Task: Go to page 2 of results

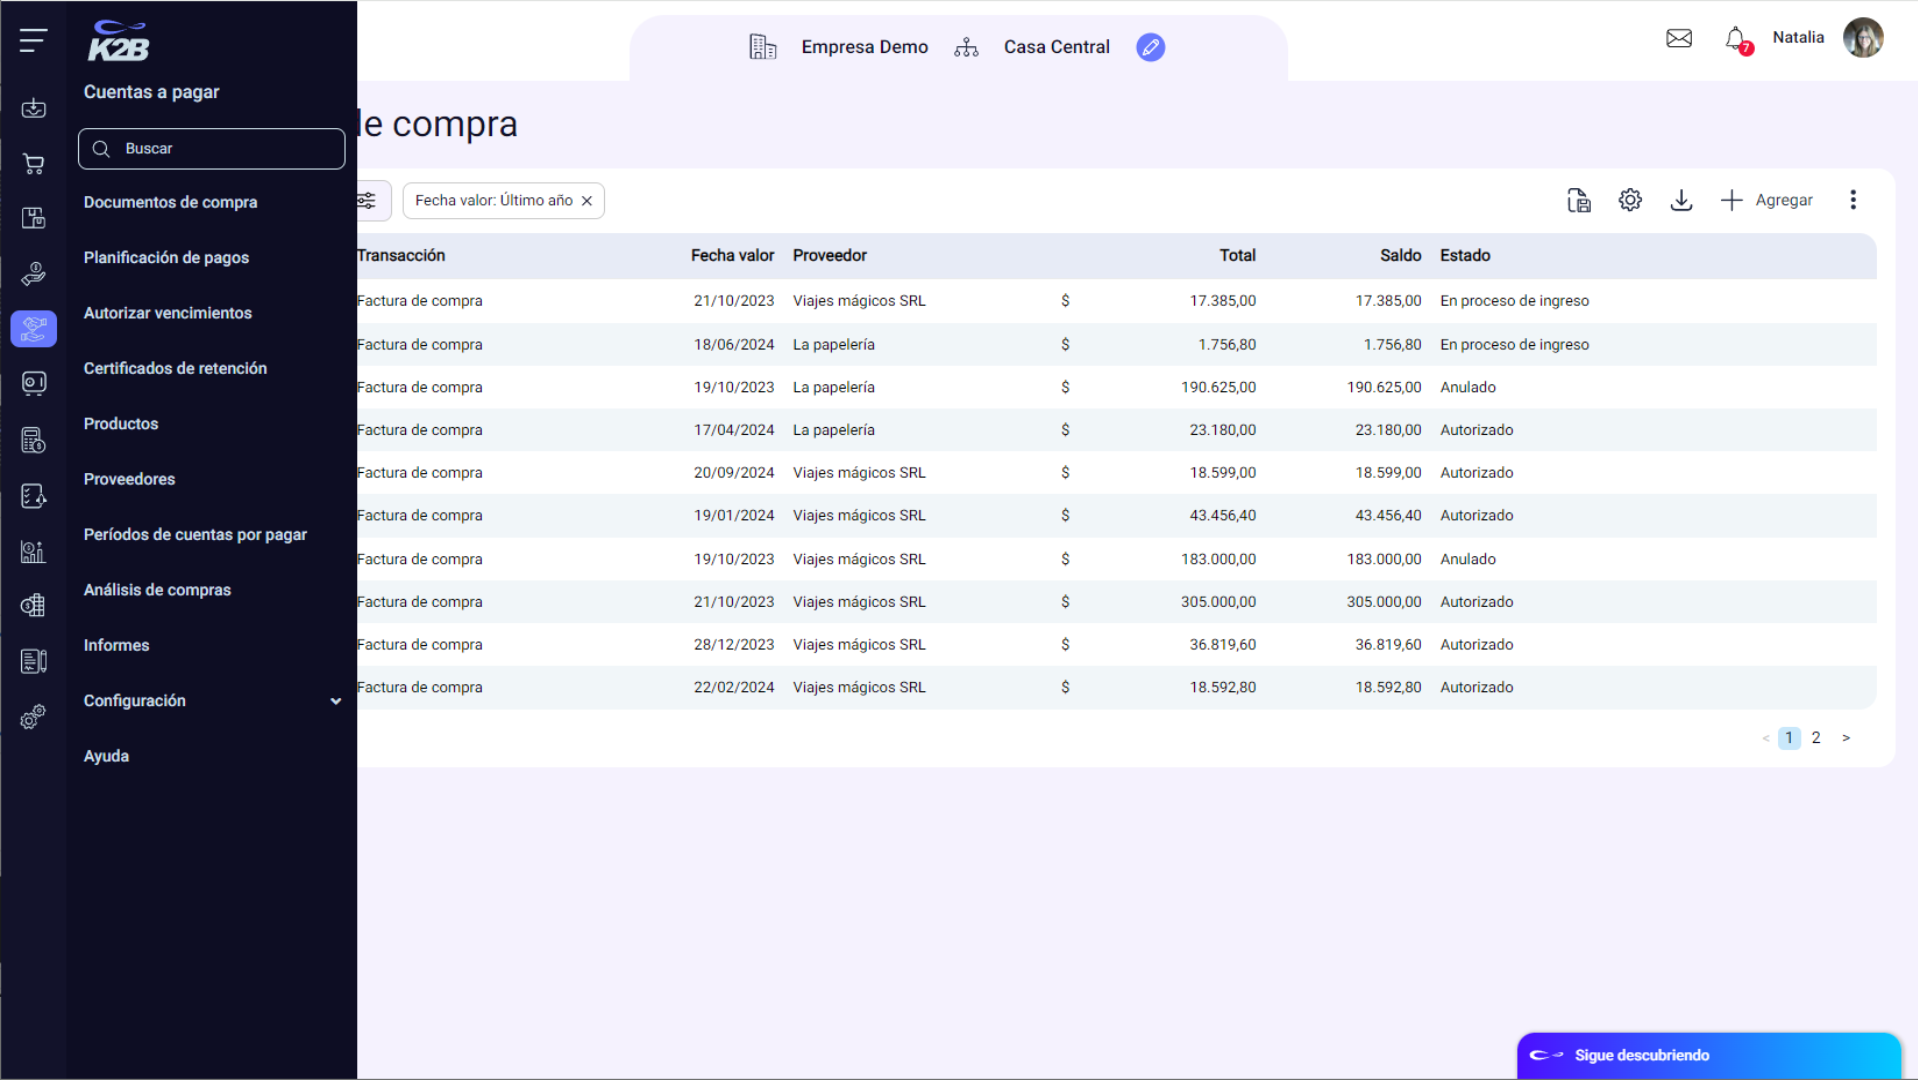Action: tap(1816, 738)
